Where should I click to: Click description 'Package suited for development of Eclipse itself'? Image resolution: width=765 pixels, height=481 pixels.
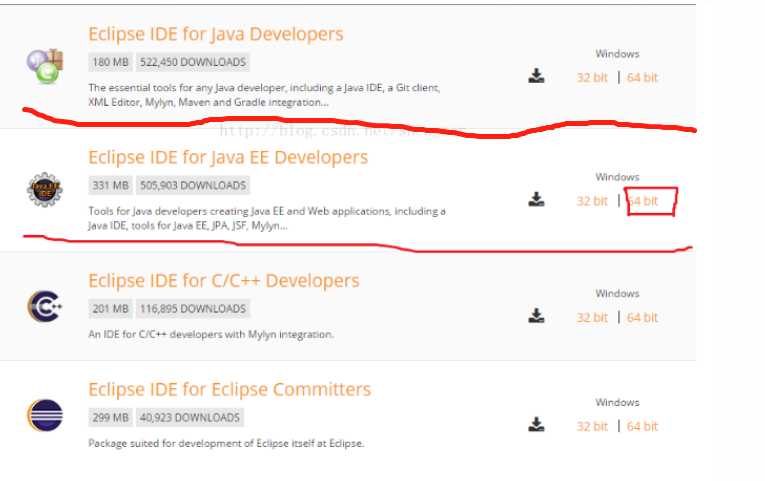tap(226, 443)
